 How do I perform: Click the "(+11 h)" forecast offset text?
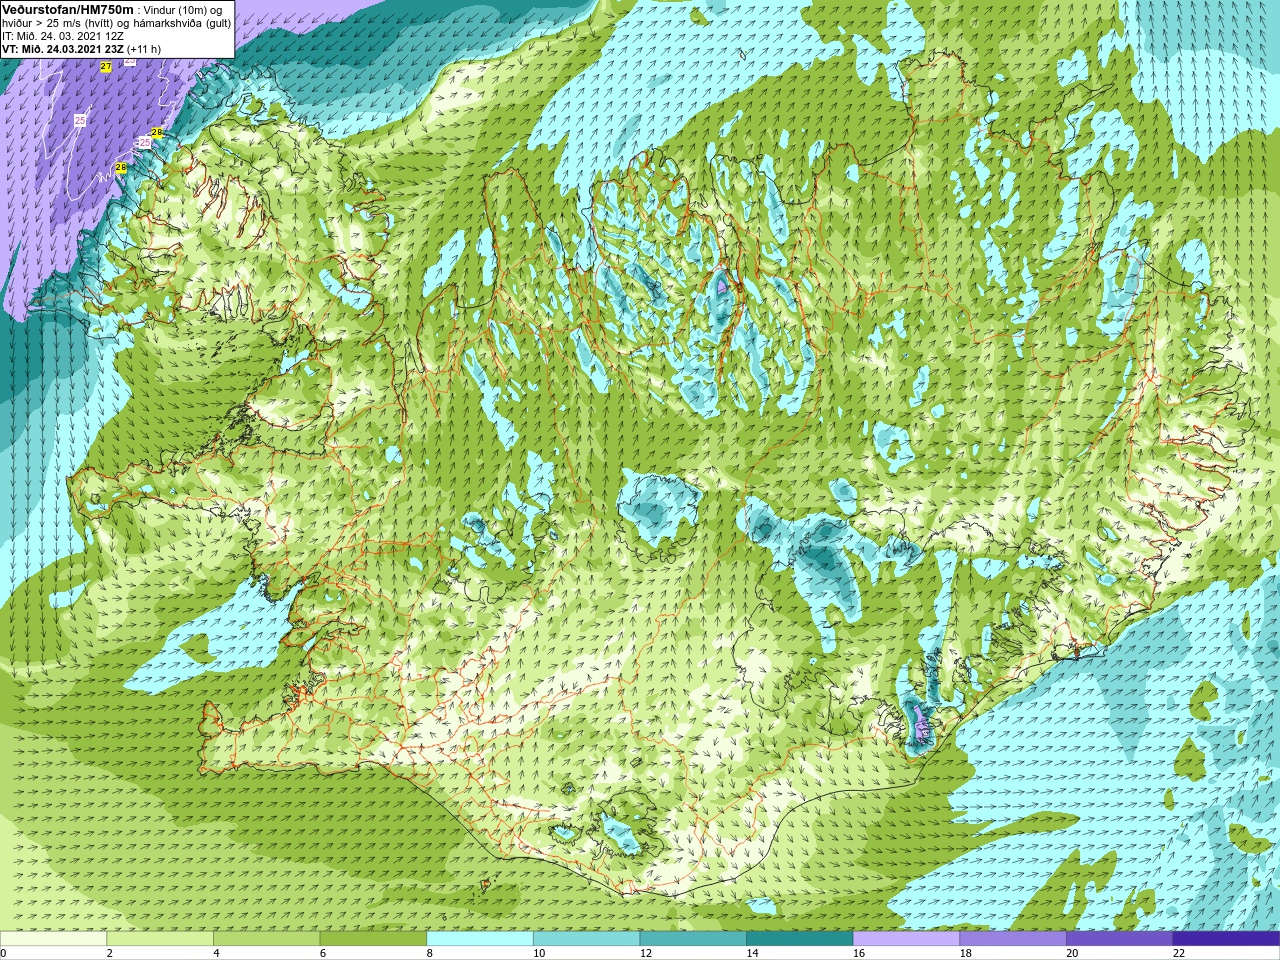tap(144, 48)
